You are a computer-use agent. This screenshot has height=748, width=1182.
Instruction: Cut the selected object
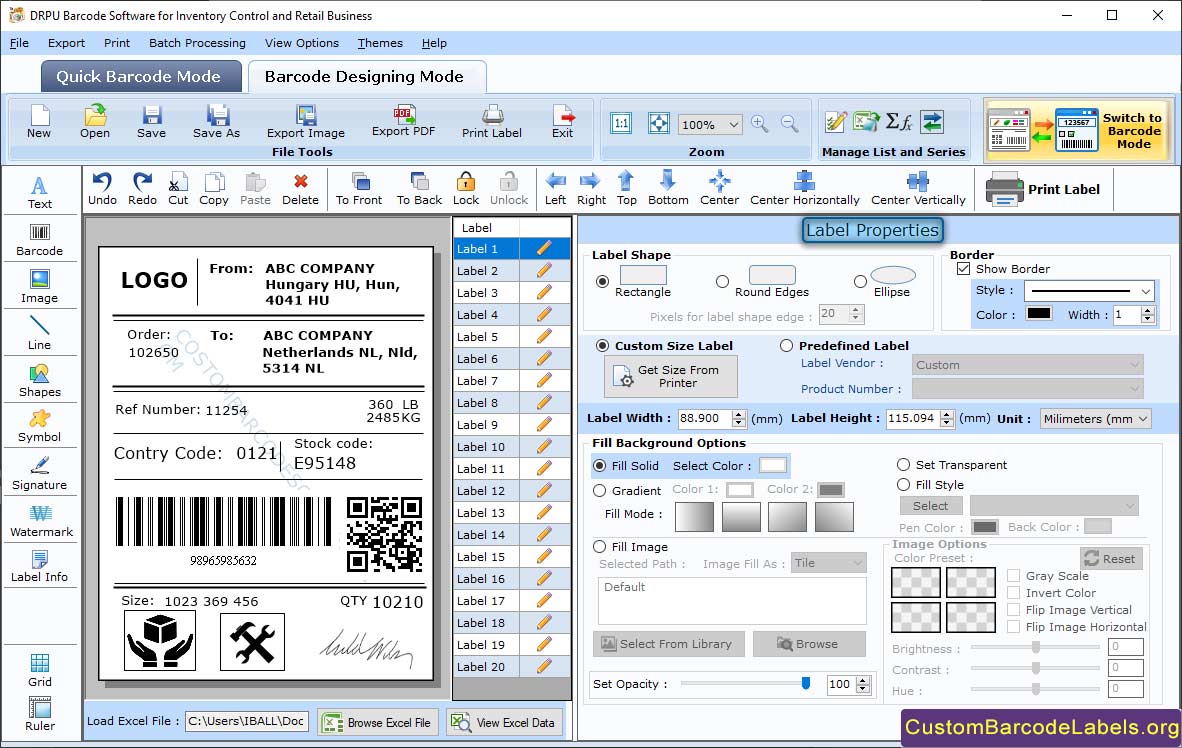pos(178,189)
